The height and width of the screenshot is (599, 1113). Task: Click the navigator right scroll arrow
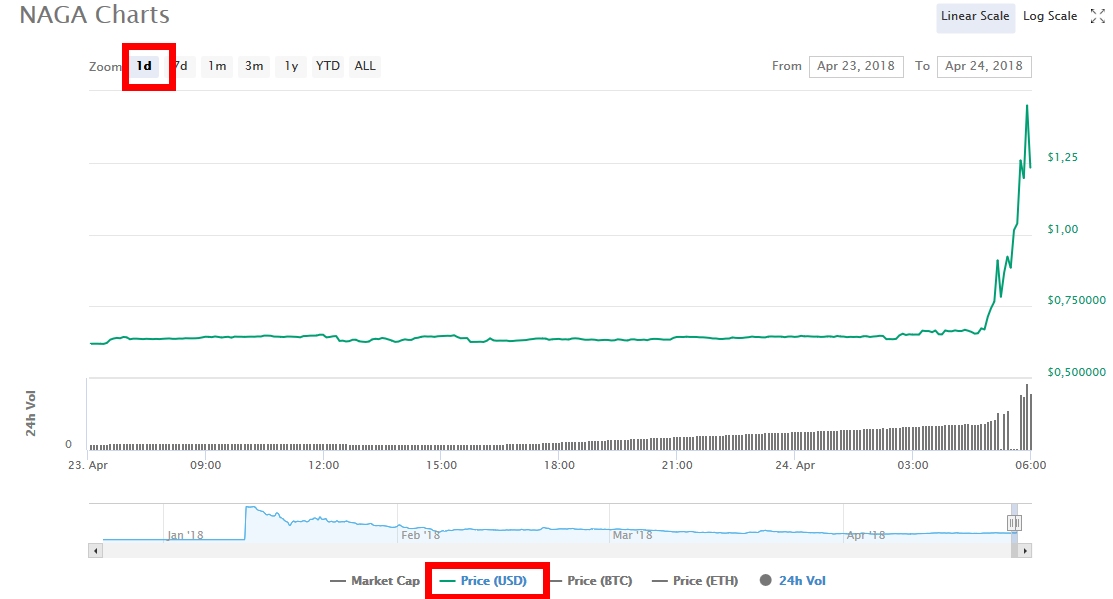coord(1024,550)
